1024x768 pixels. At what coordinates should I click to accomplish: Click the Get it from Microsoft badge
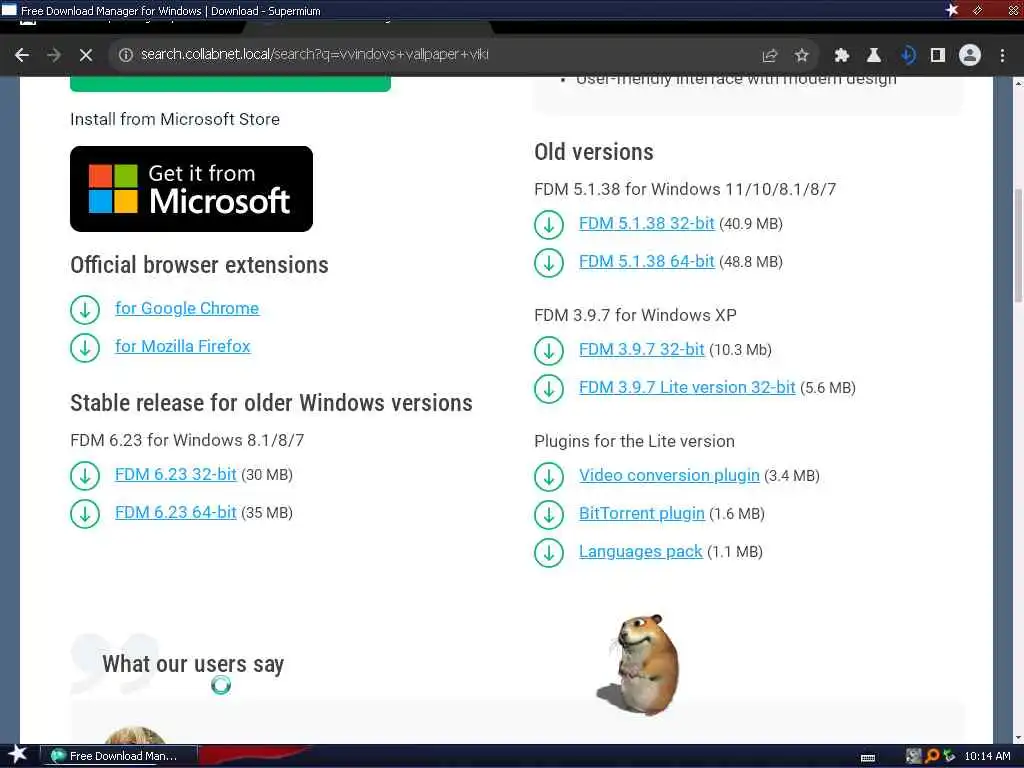191,189
